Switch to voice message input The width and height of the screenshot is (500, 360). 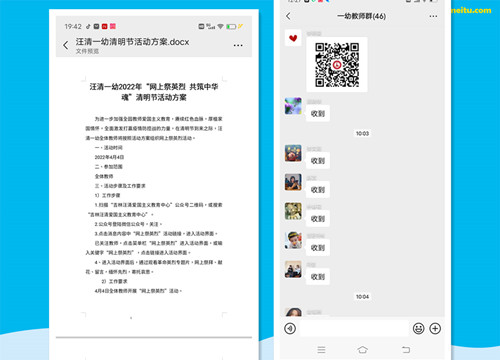tap(290, 328)
